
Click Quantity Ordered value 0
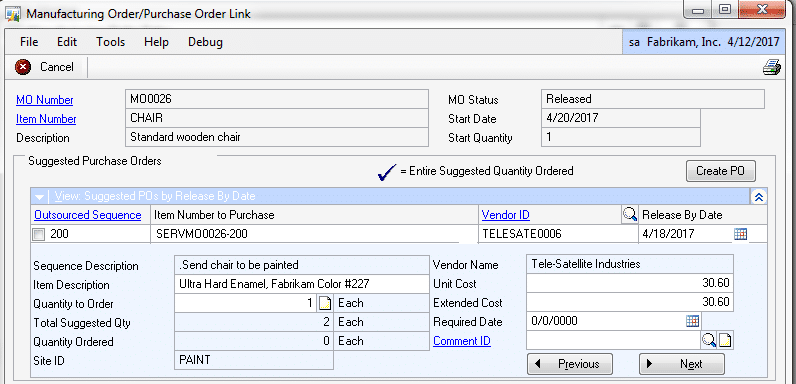(x=254, y=341)
